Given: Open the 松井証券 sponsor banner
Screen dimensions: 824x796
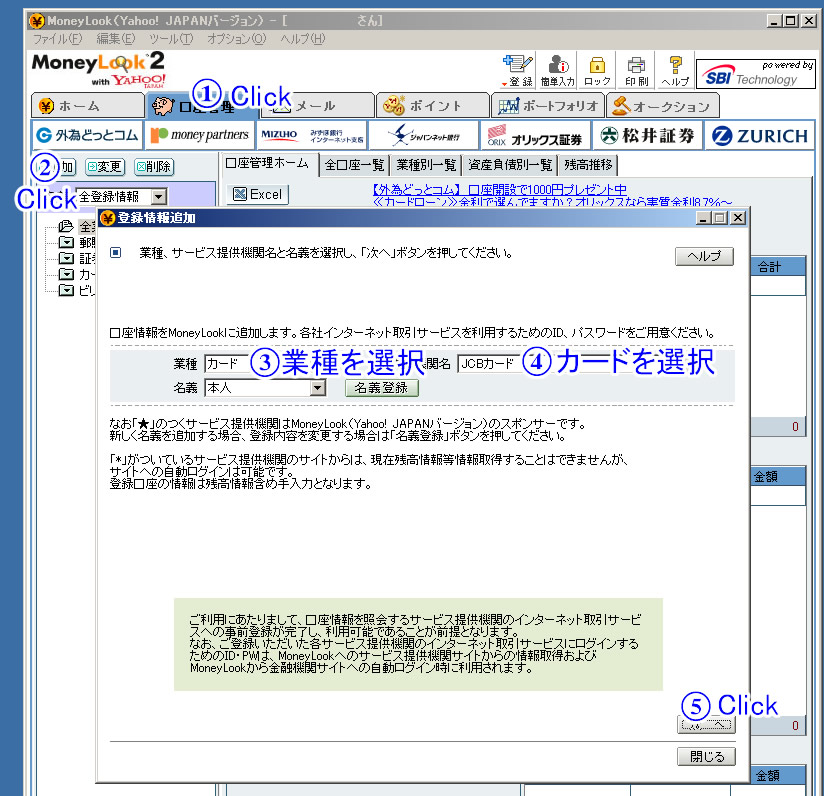Looking at the screenshot, I should [648, 136].
